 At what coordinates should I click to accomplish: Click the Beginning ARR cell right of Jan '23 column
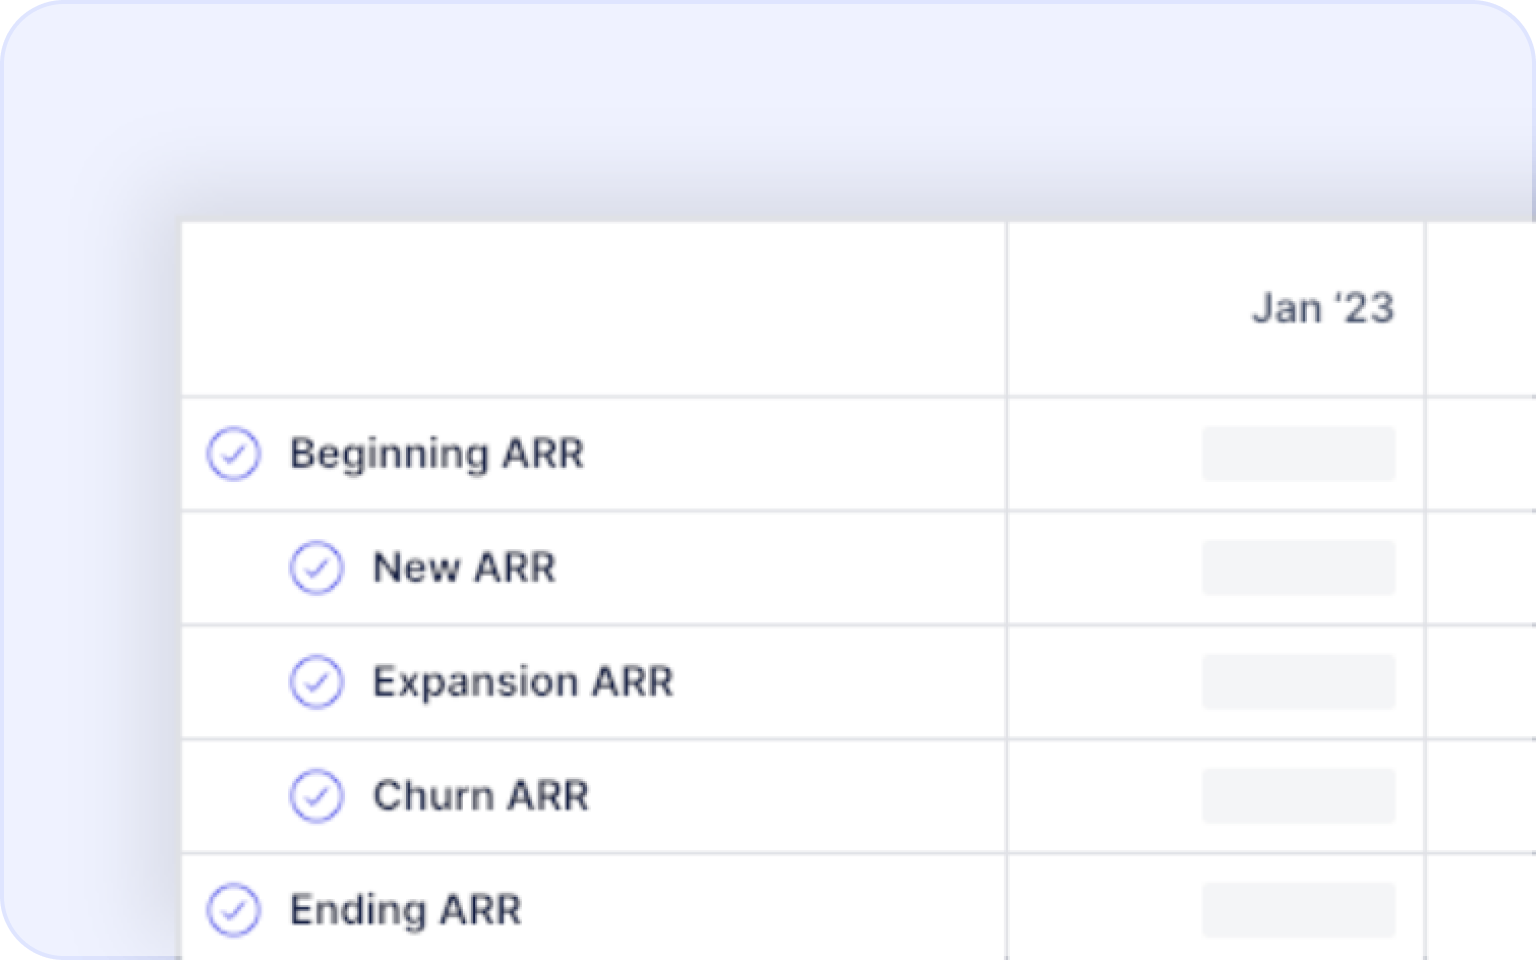1481,454
